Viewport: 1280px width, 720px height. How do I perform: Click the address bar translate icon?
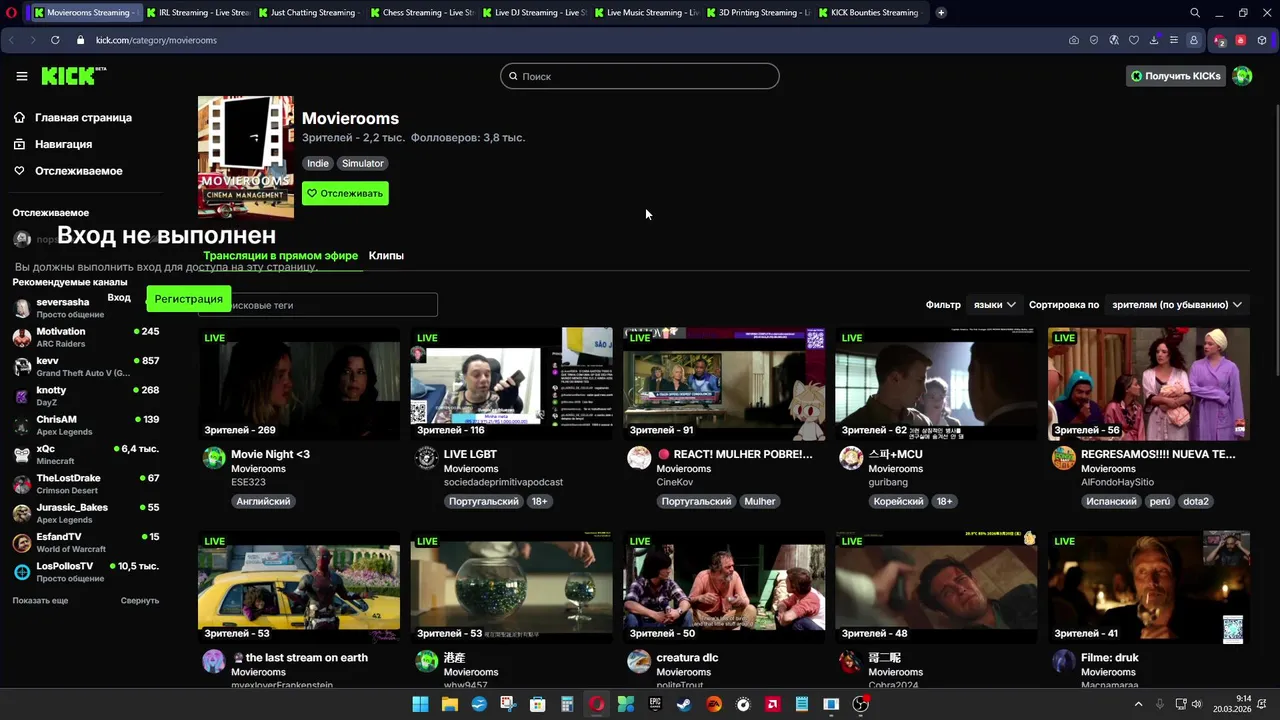[1114, 40]
